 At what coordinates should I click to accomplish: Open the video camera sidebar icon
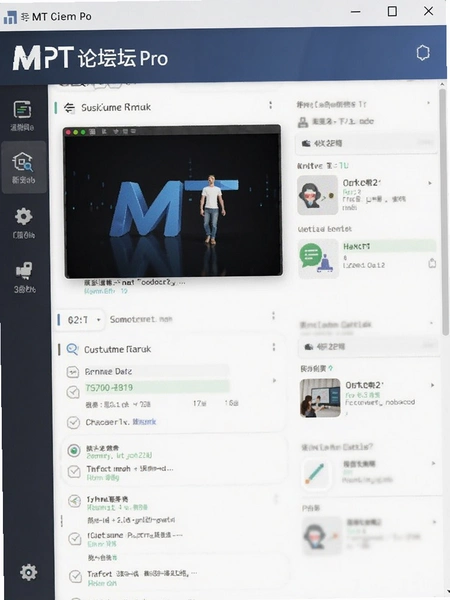[24, 270]
